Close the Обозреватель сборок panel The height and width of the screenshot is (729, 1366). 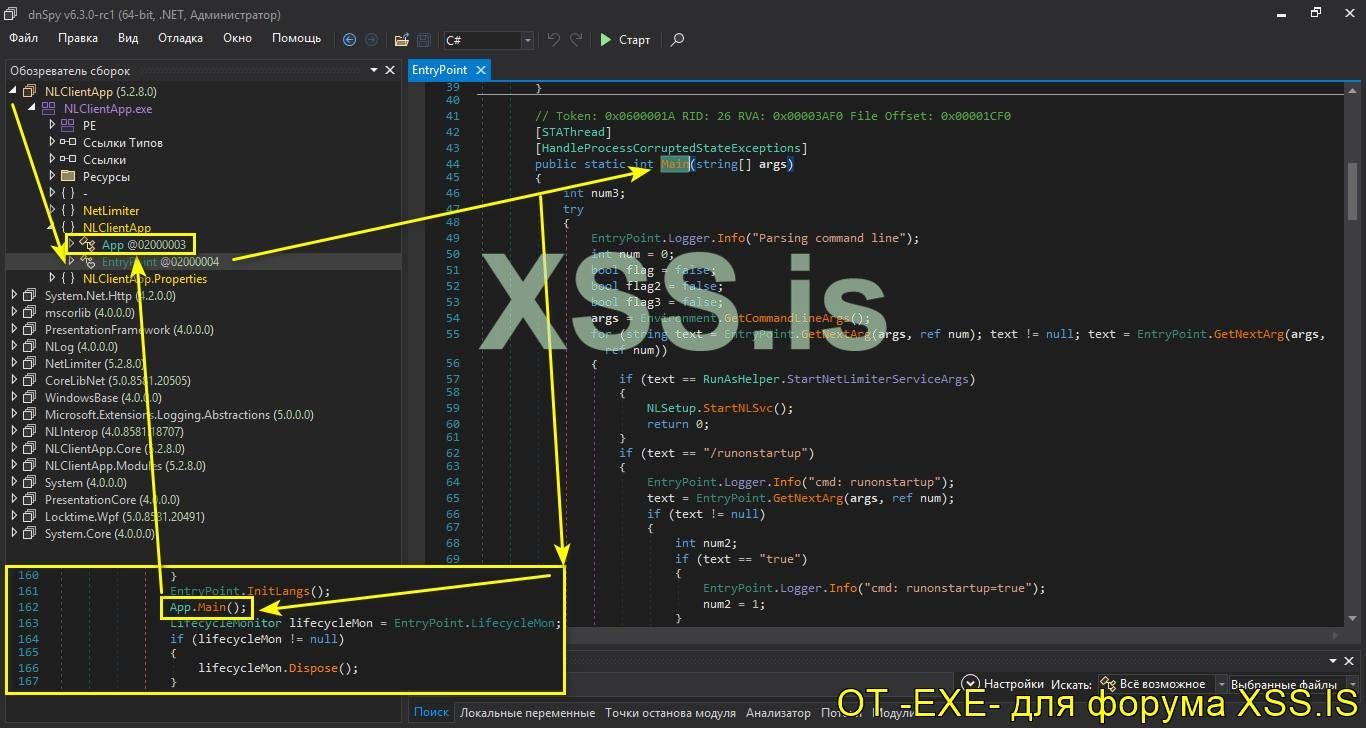[391, 70]
